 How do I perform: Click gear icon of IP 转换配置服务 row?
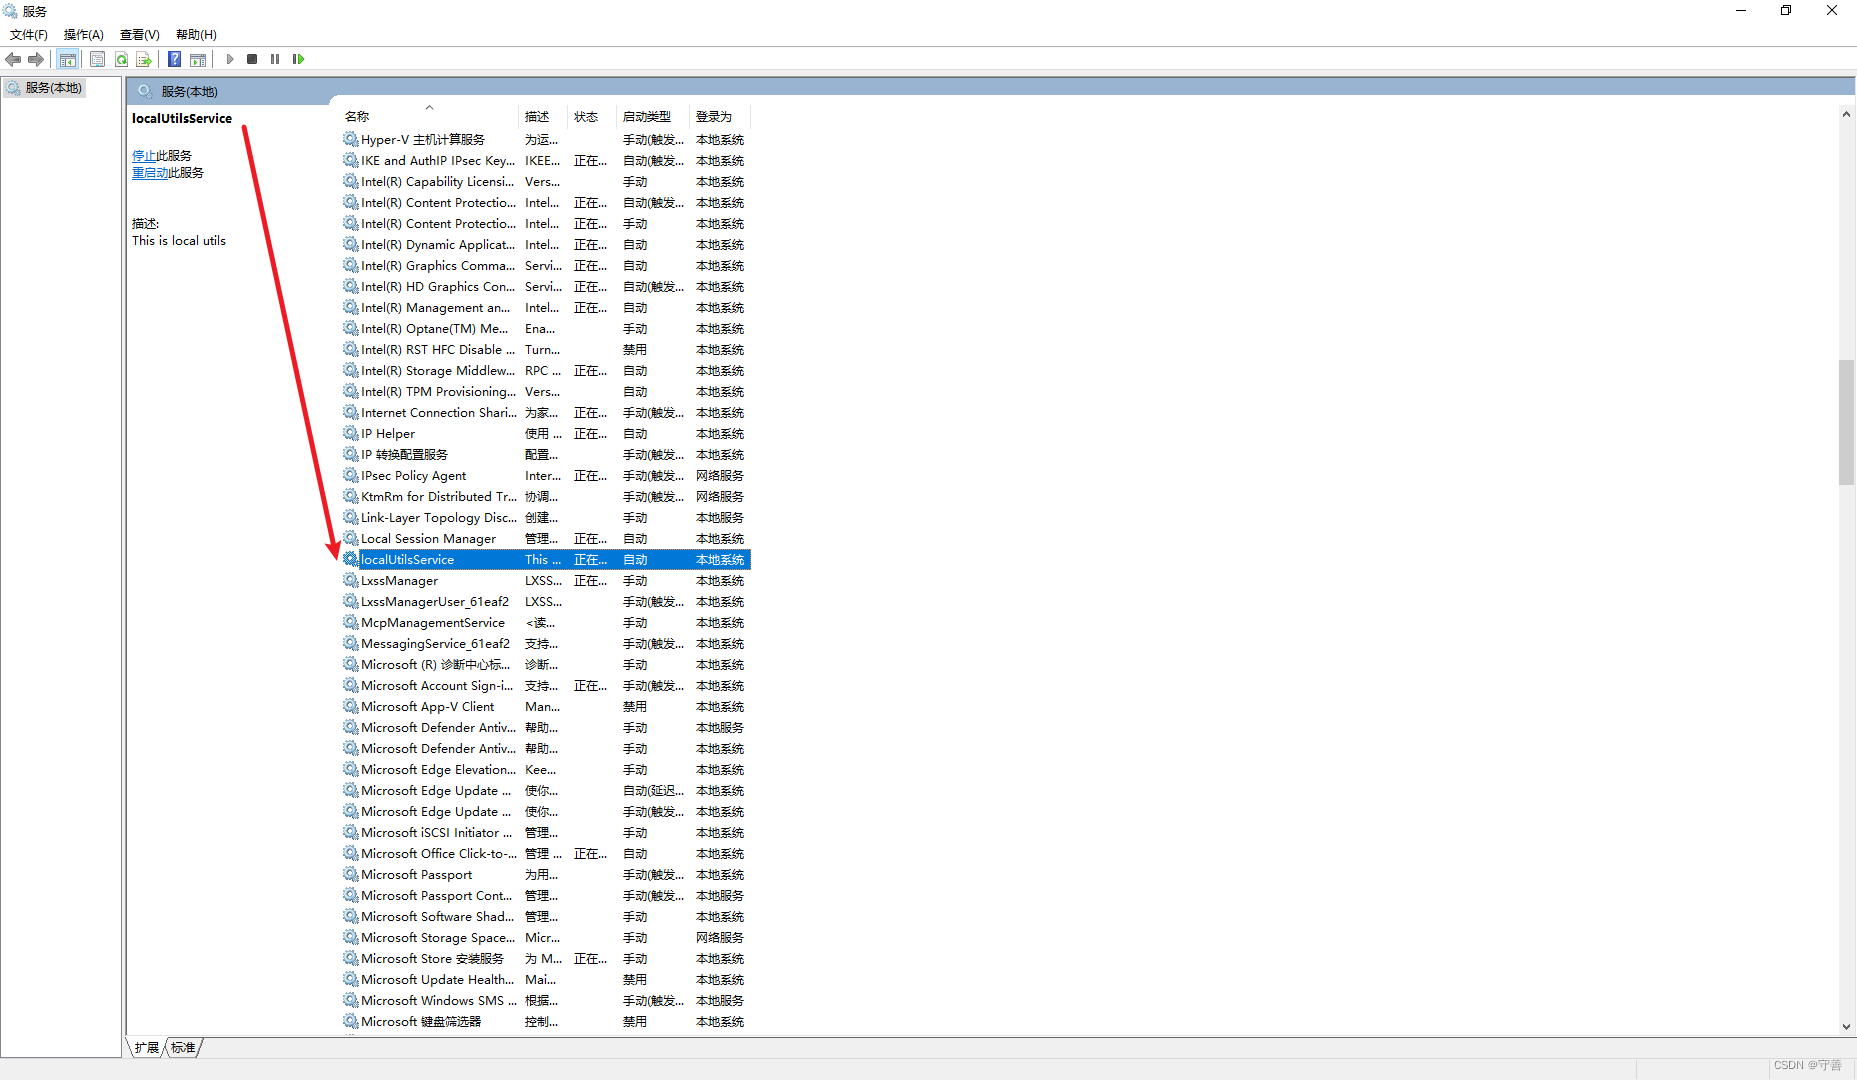coord(351,454)
